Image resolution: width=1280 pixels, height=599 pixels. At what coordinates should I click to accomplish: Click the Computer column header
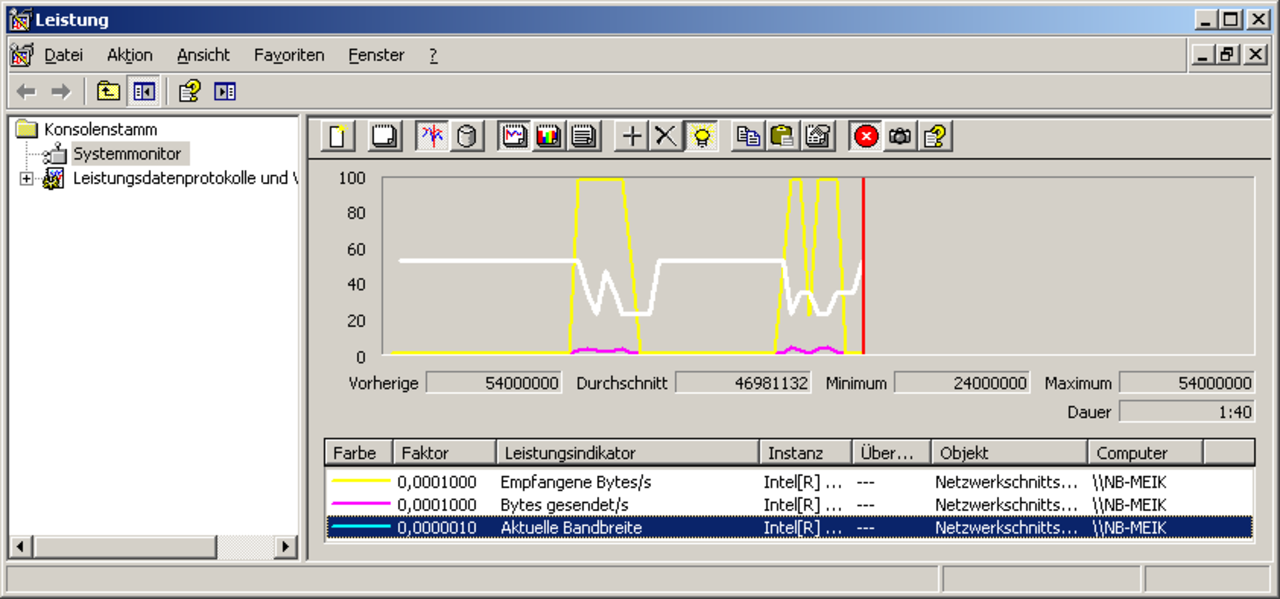tap(1145, 453)
